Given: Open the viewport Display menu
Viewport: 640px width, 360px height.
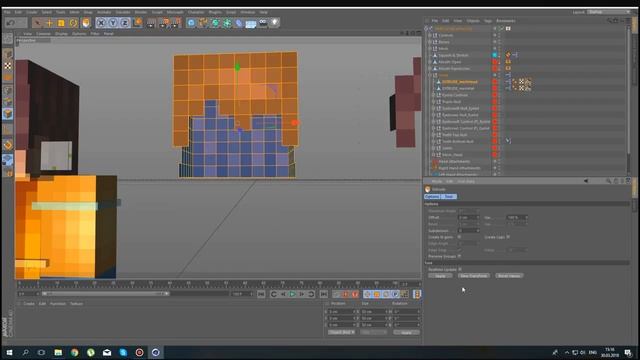Looking at the screenshot, I should (x=61, y=33).
